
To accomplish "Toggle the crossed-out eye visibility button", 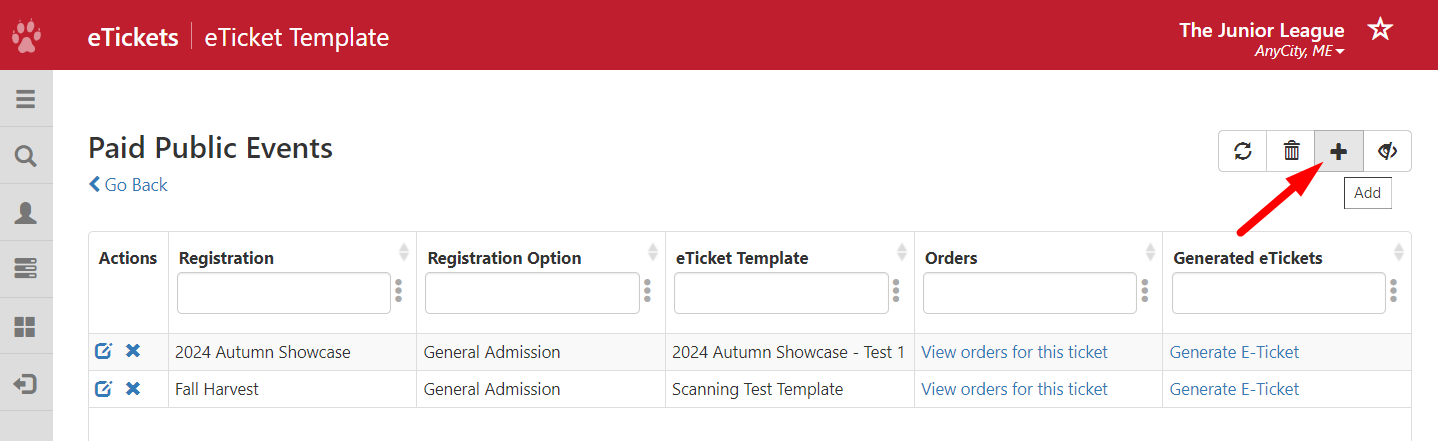I will [1387, 151].
